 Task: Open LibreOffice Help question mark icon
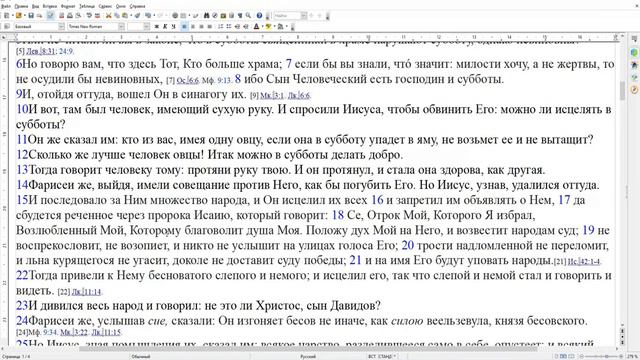click(259, 16)
